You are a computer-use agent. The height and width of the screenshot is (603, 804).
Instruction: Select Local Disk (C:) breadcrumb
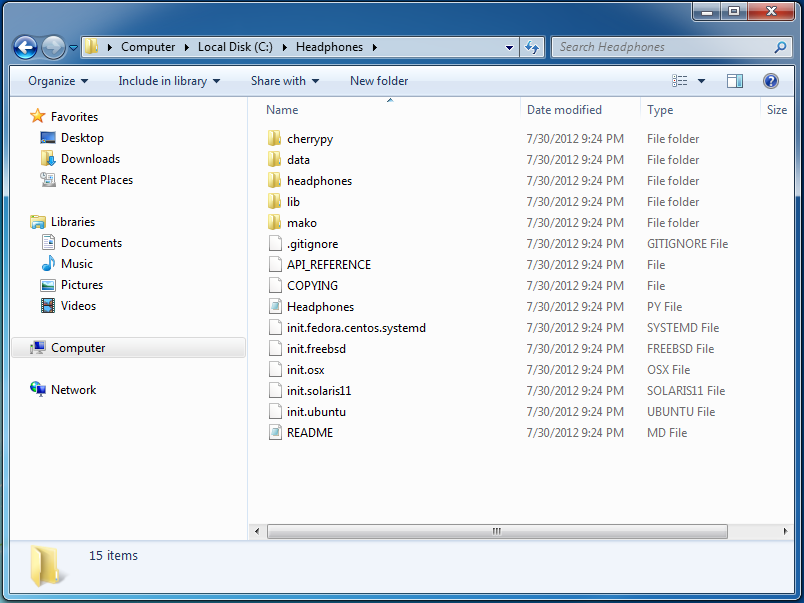pos(235,47)
